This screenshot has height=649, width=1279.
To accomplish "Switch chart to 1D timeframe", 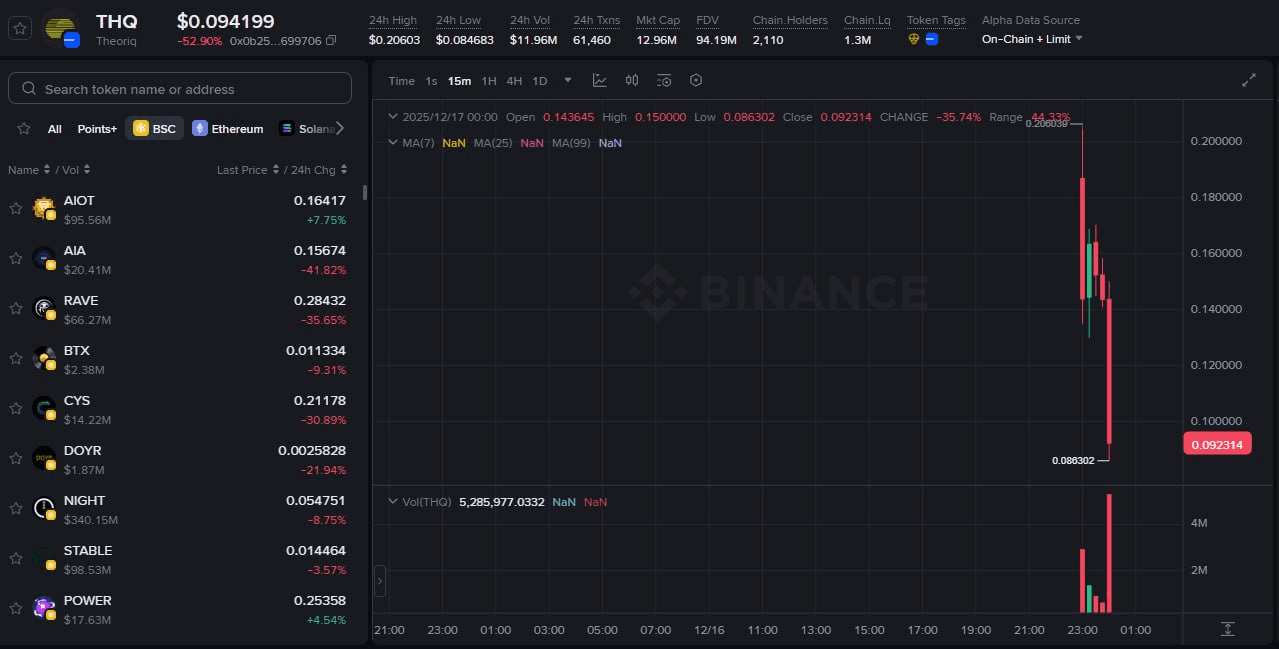I will pos(539,81).
